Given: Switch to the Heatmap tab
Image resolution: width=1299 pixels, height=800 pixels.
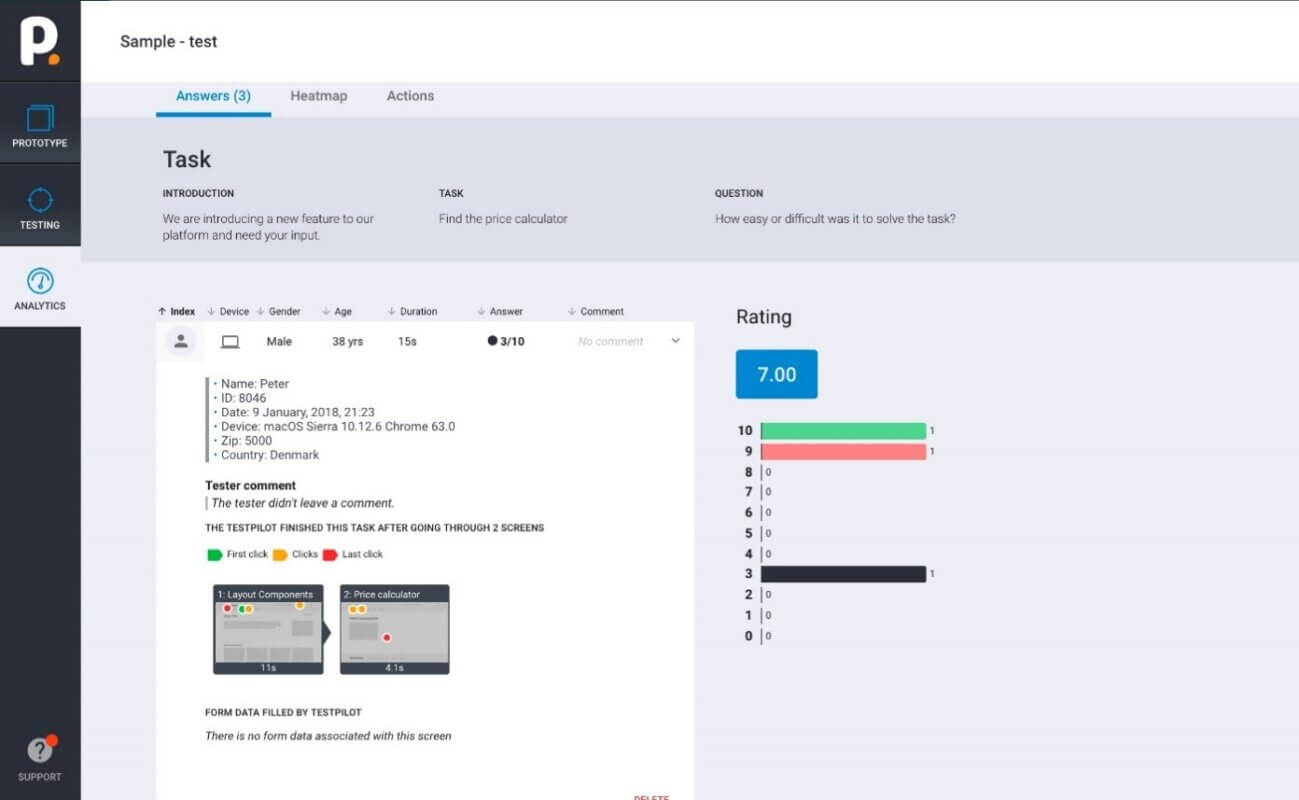Looking at the screenshot, I should point(318,96).
